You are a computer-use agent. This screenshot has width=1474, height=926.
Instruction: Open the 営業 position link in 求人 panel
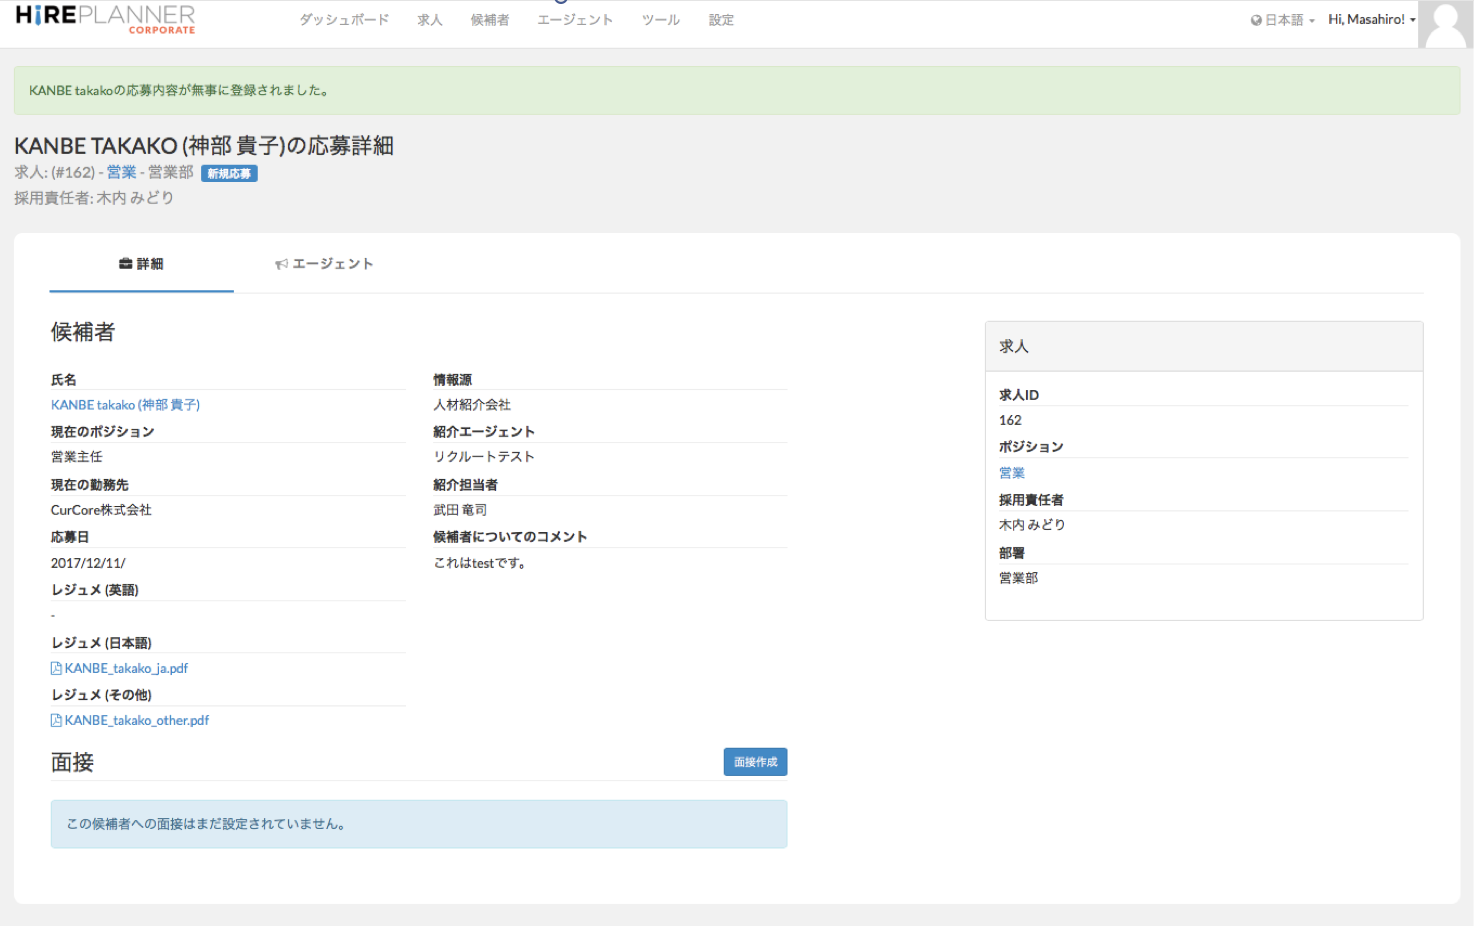pyautogui.click(x=1012, y=473)
